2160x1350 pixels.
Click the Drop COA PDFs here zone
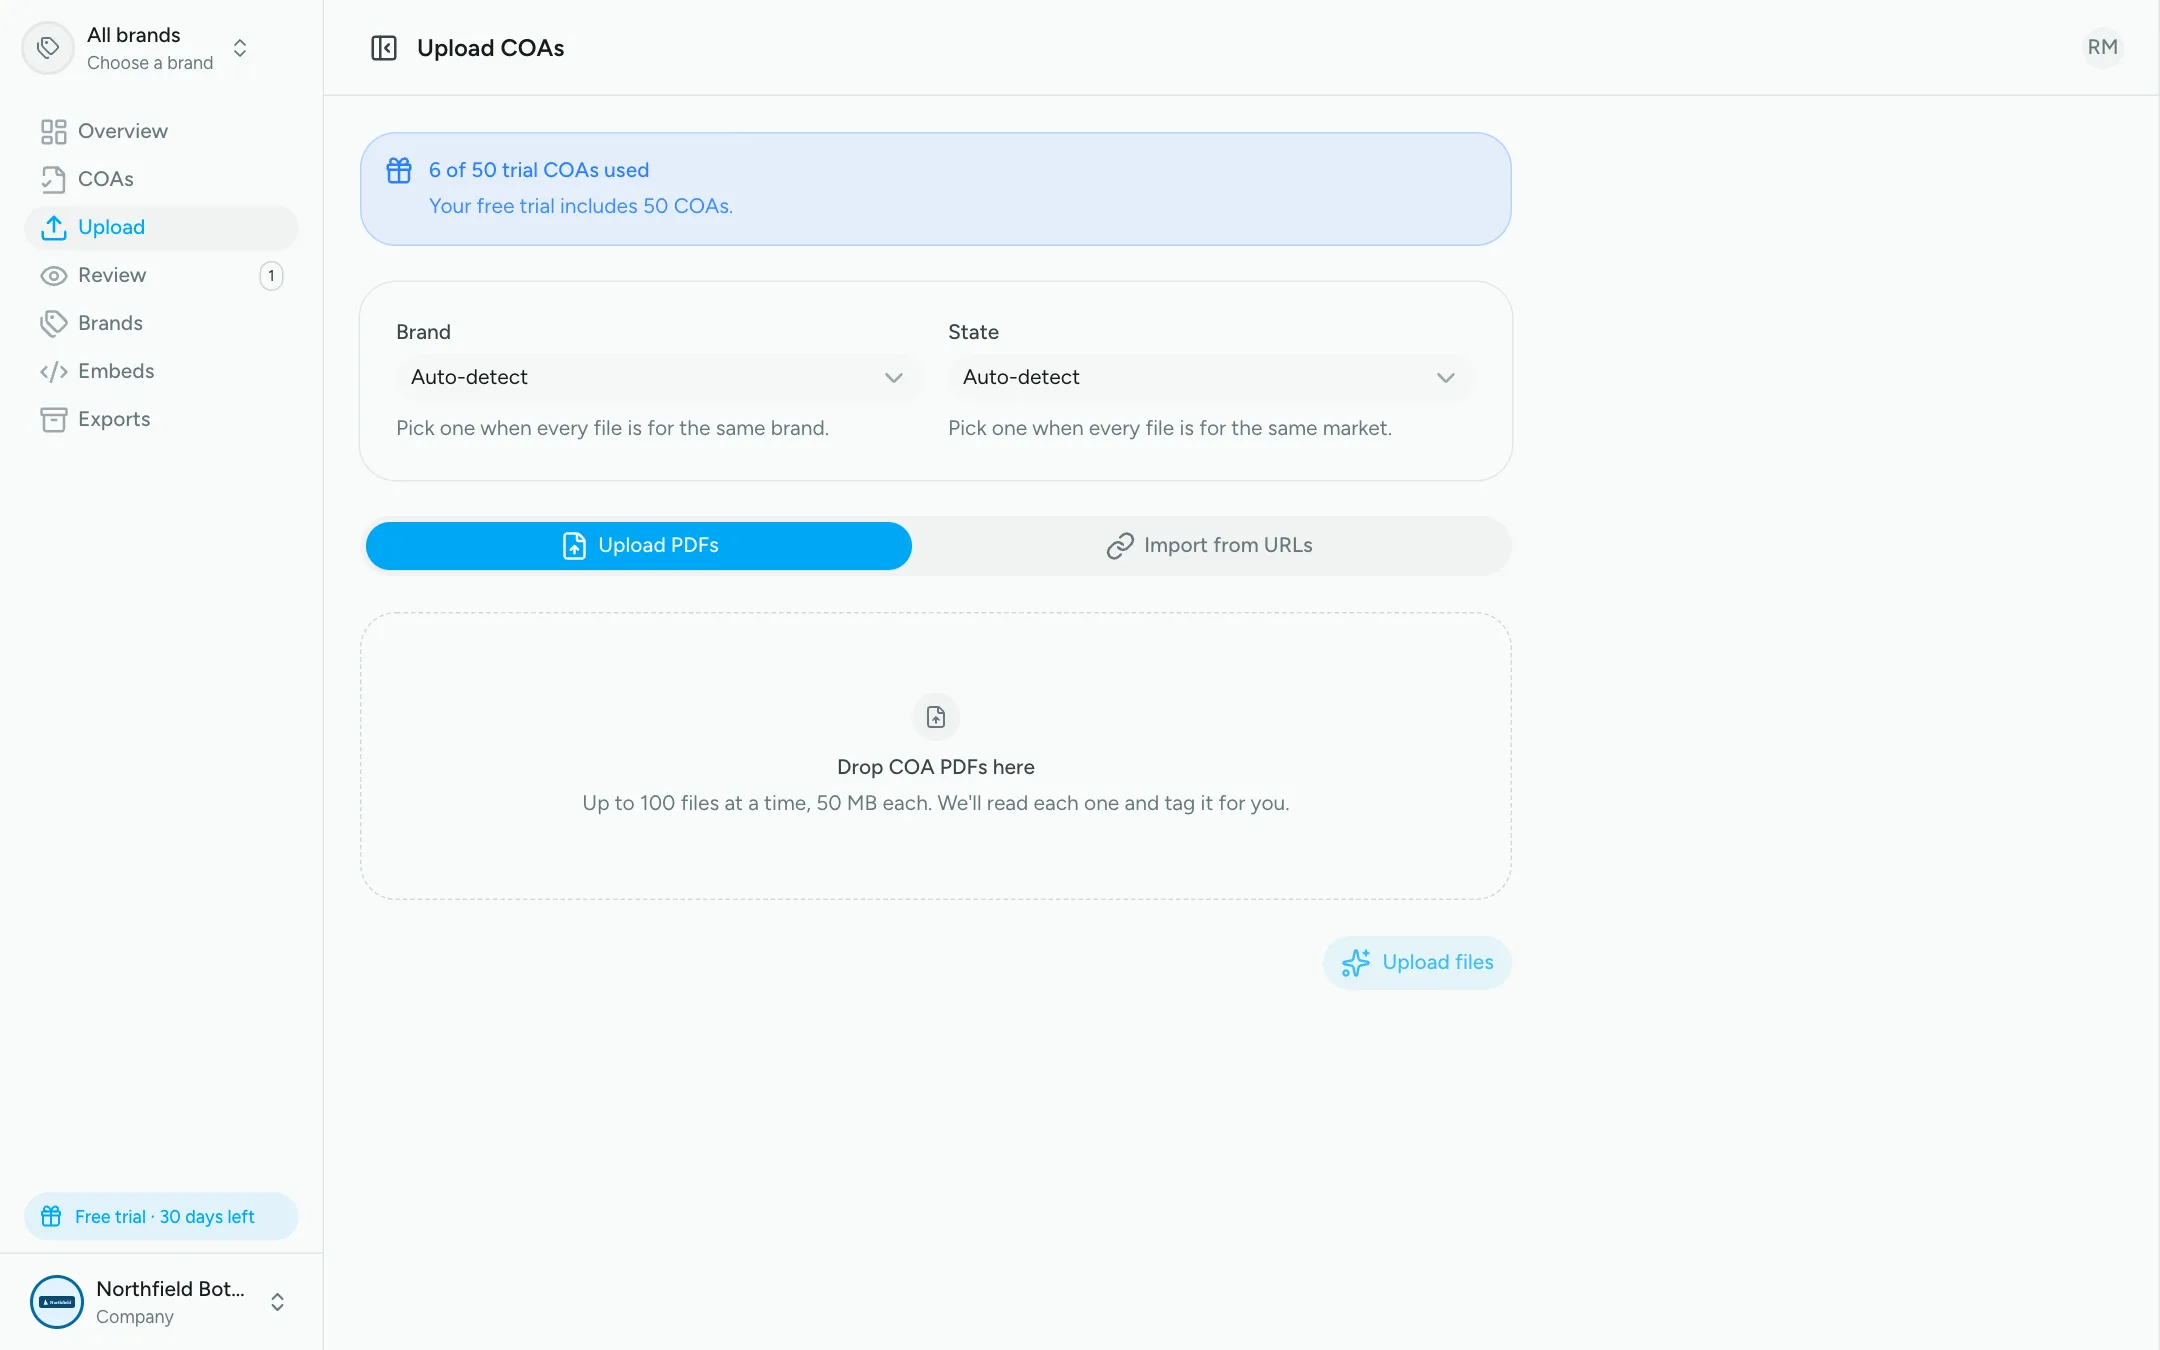pos(936,756)
